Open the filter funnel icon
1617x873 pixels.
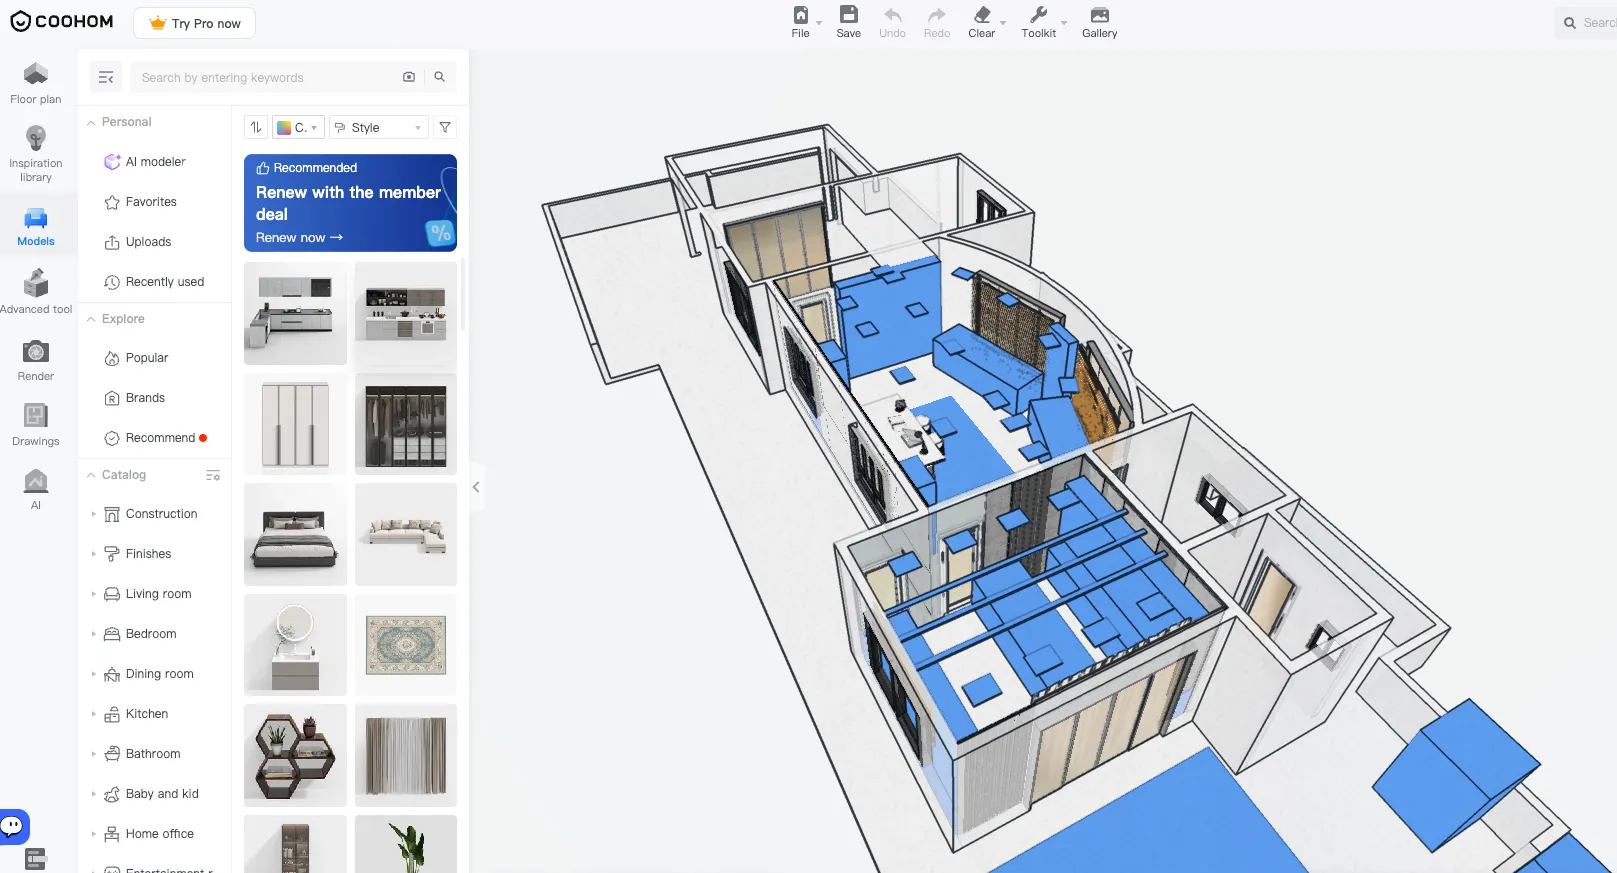tap(445, 127)
